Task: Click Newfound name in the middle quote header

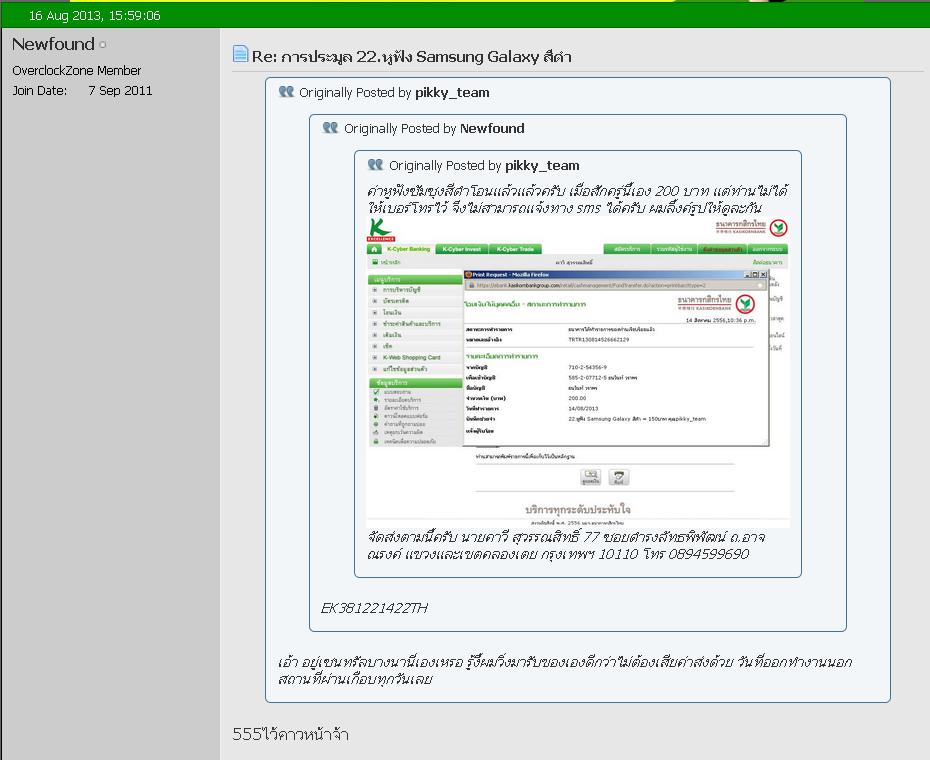Action: [492, 128]
